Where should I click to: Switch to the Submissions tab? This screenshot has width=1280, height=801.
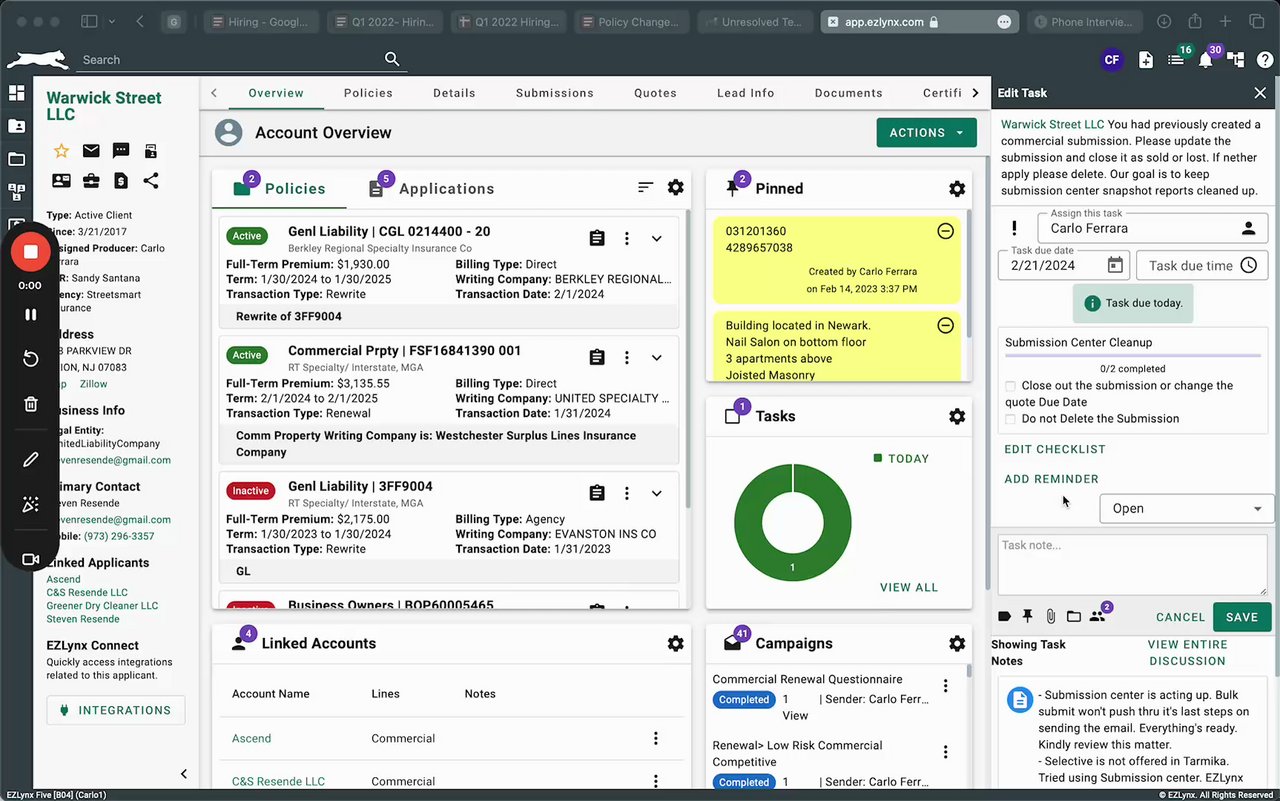[x=555, y=93]
